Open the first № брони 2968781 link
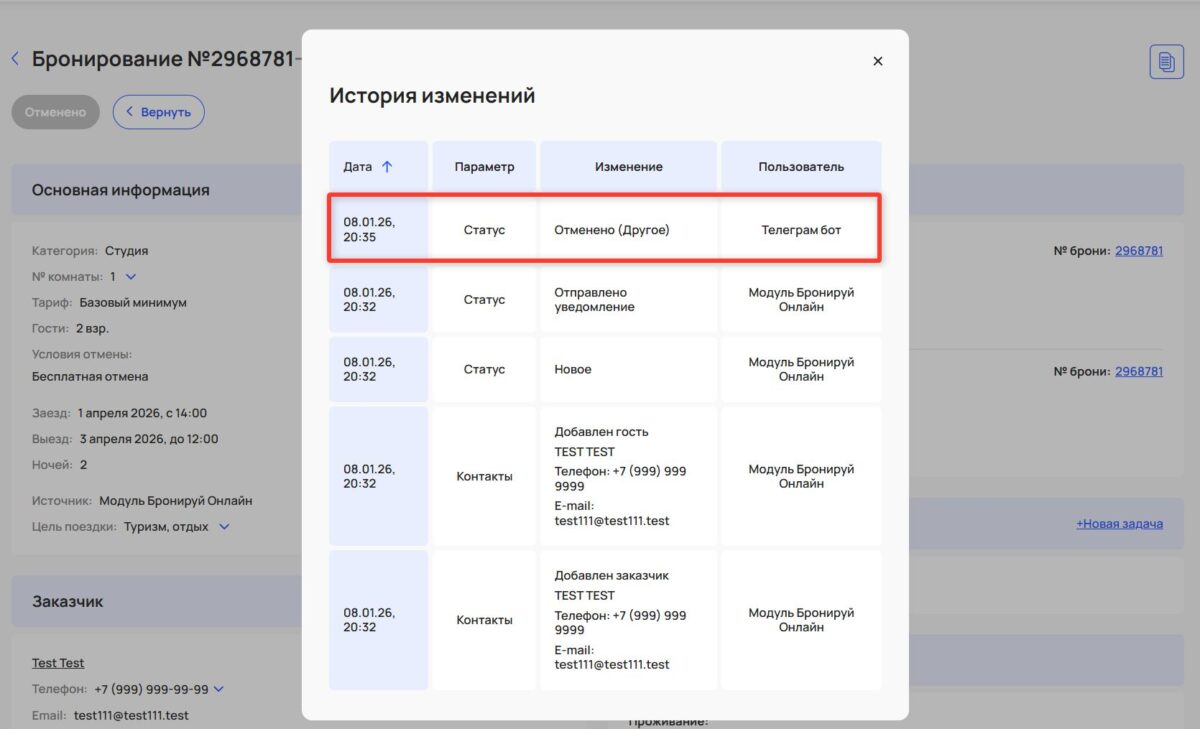1200x729 pixels. [x=1139, y=251]
